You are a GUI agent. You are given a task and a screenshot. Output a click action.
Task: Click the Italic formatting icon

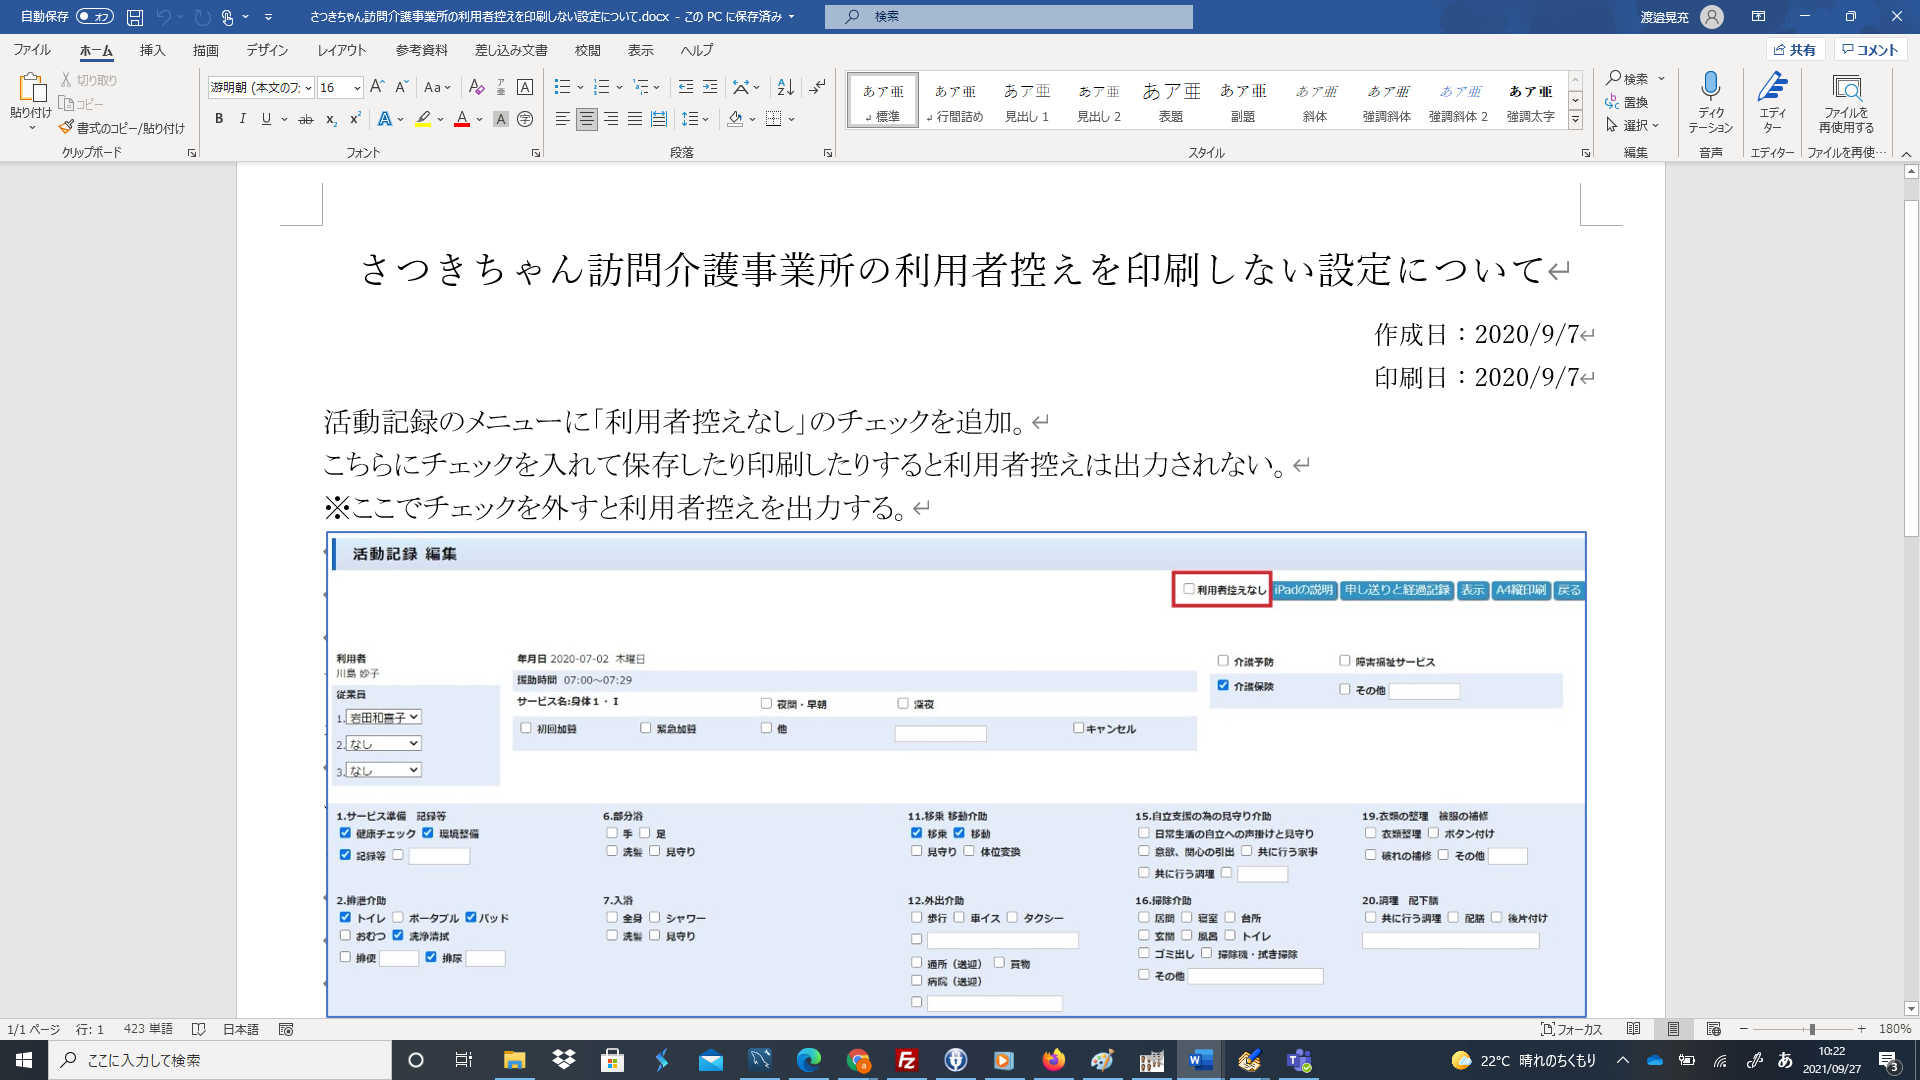click(242, 119)
